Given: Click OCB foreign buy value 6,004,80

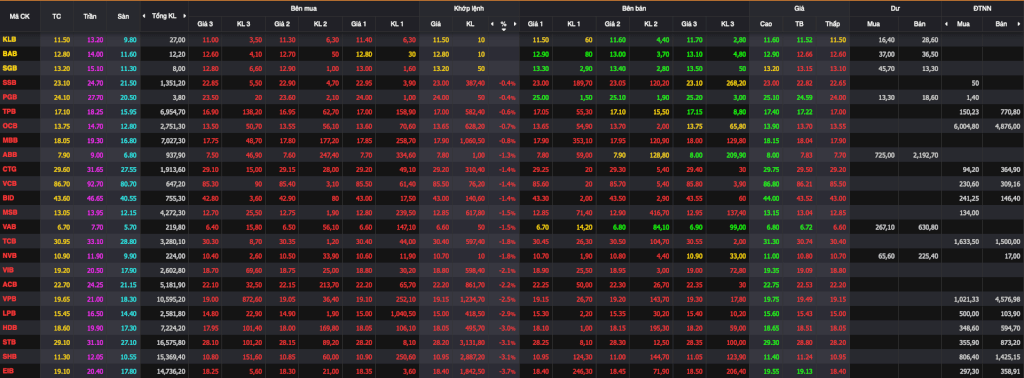Looking at the screenshot, I should click(x=968, y=126).
